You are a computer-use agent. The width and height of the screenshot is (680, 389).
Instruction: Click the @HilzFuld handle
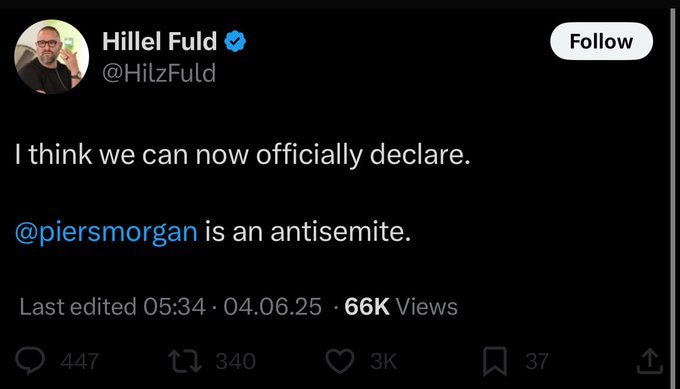pos(159,73)
